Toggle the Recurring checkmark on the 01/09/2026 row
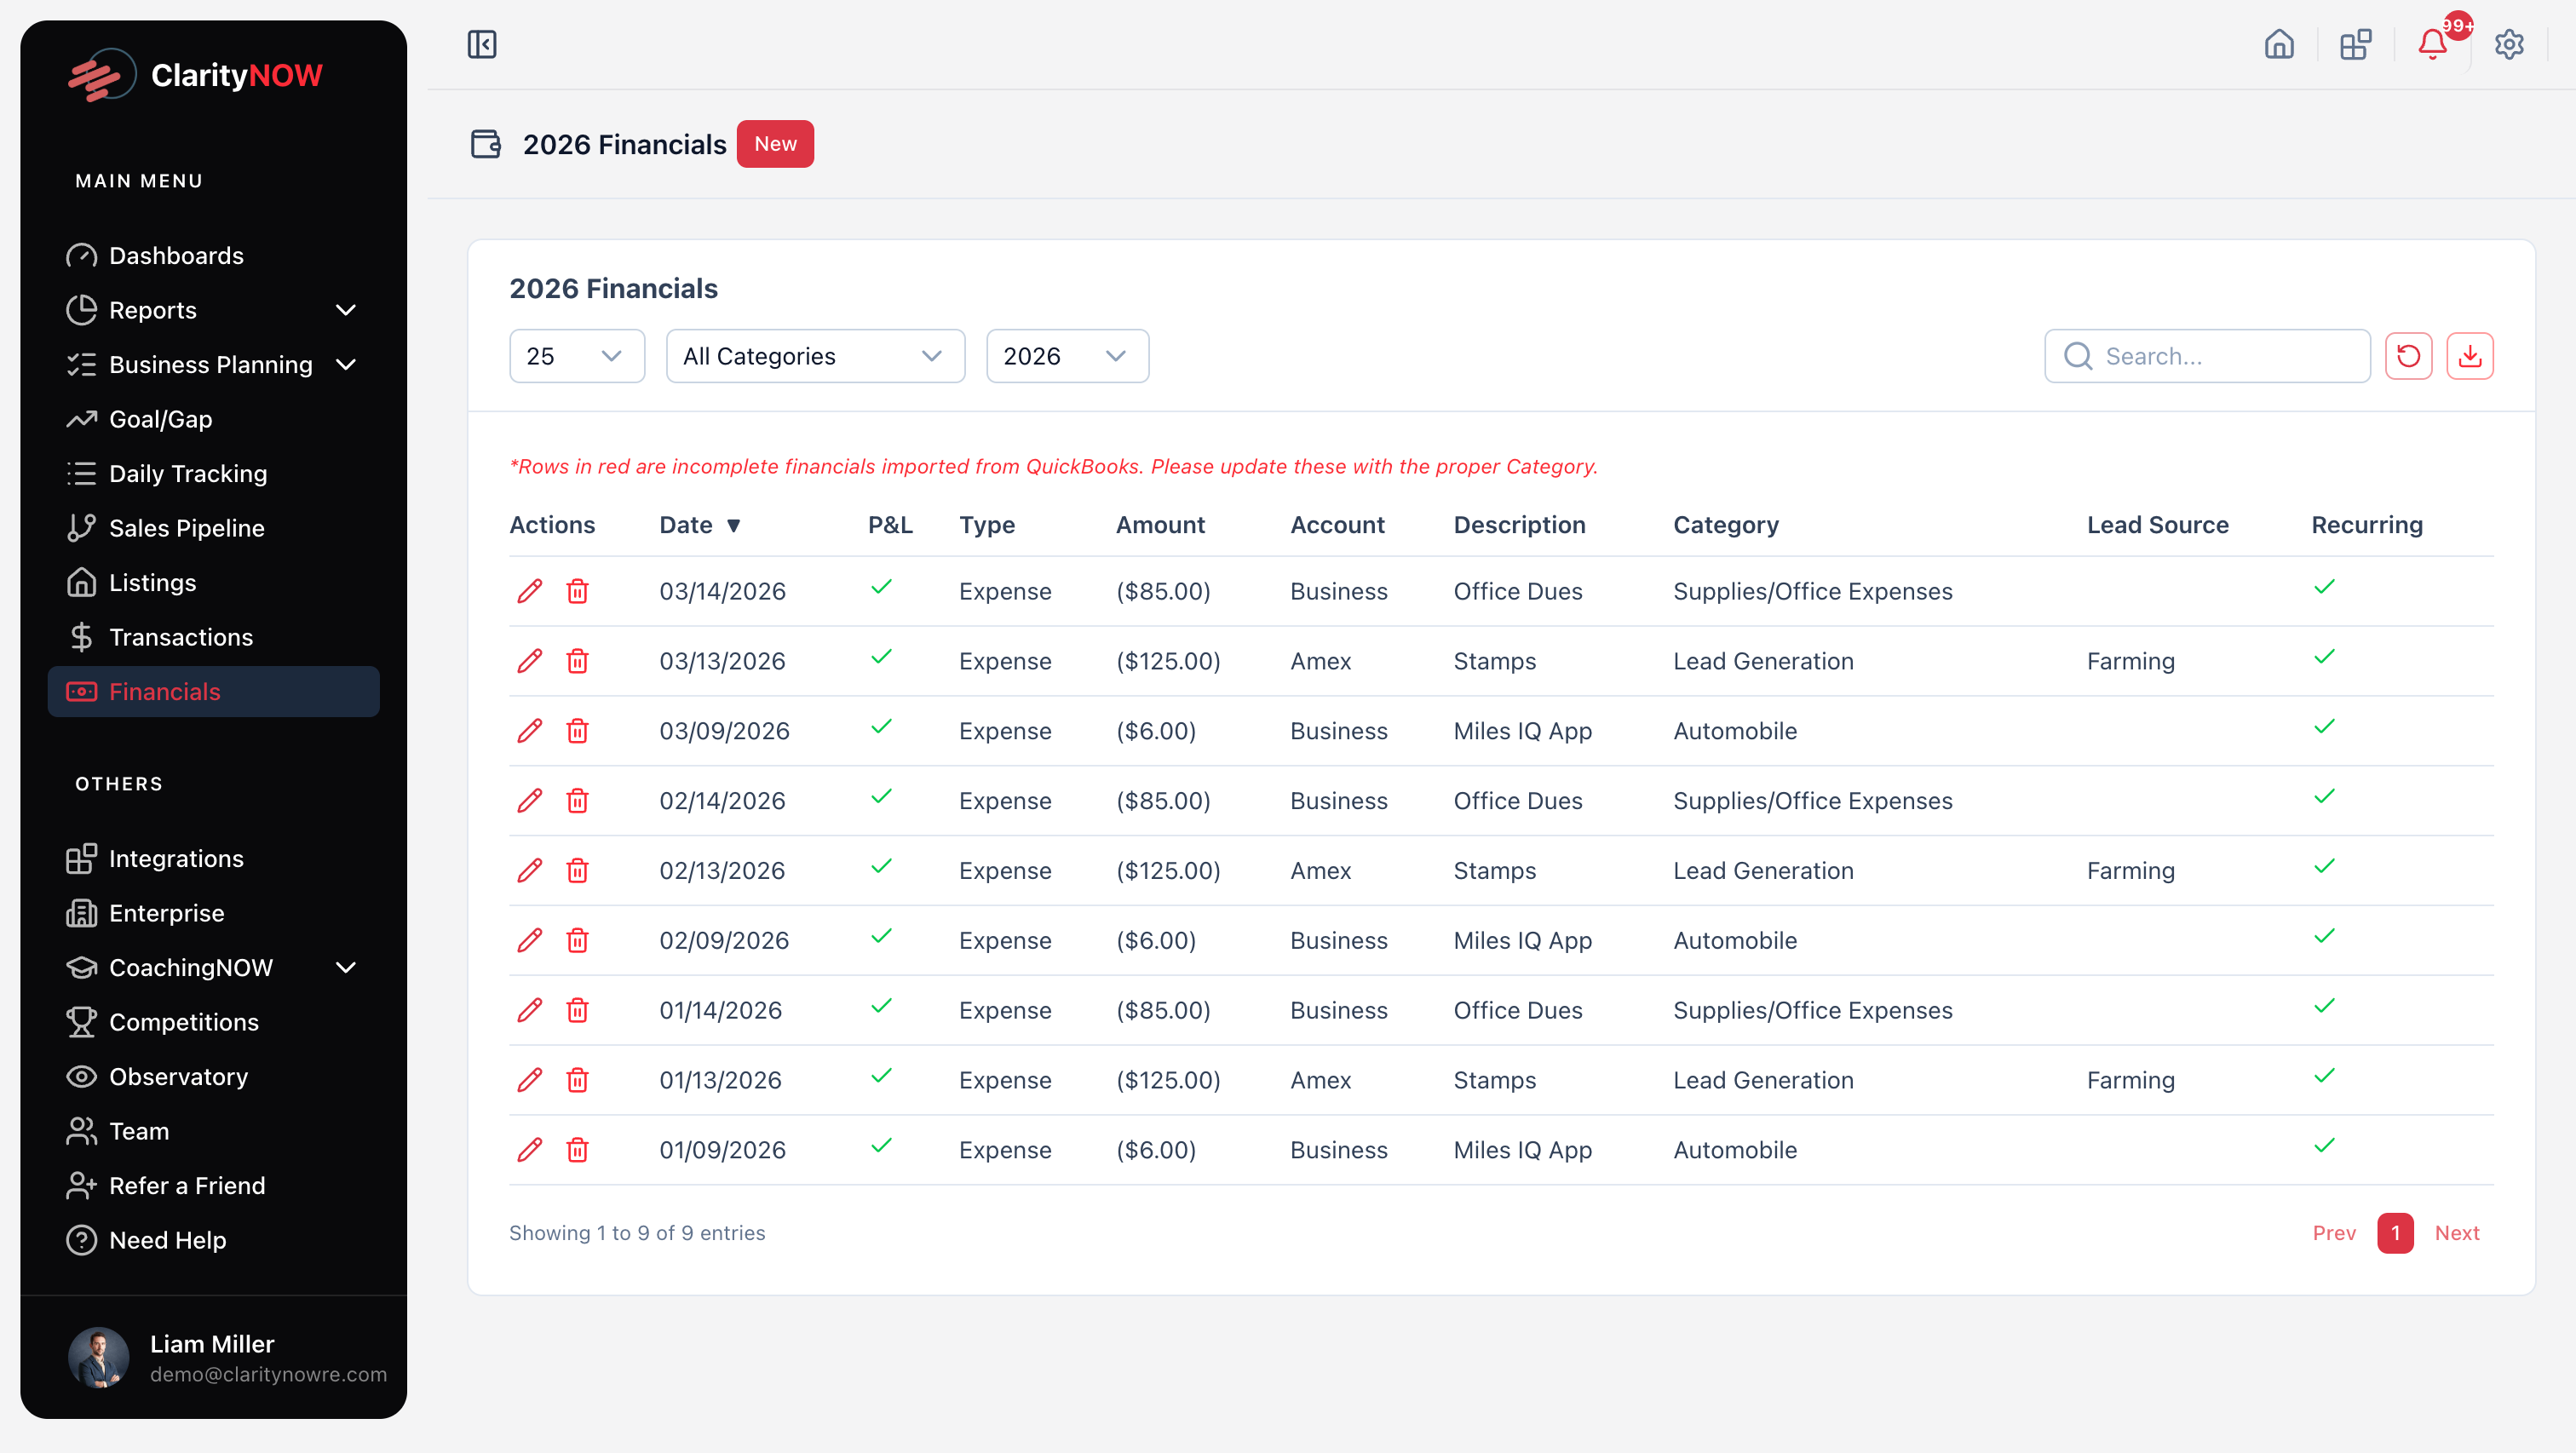 click(2324, 1146)
